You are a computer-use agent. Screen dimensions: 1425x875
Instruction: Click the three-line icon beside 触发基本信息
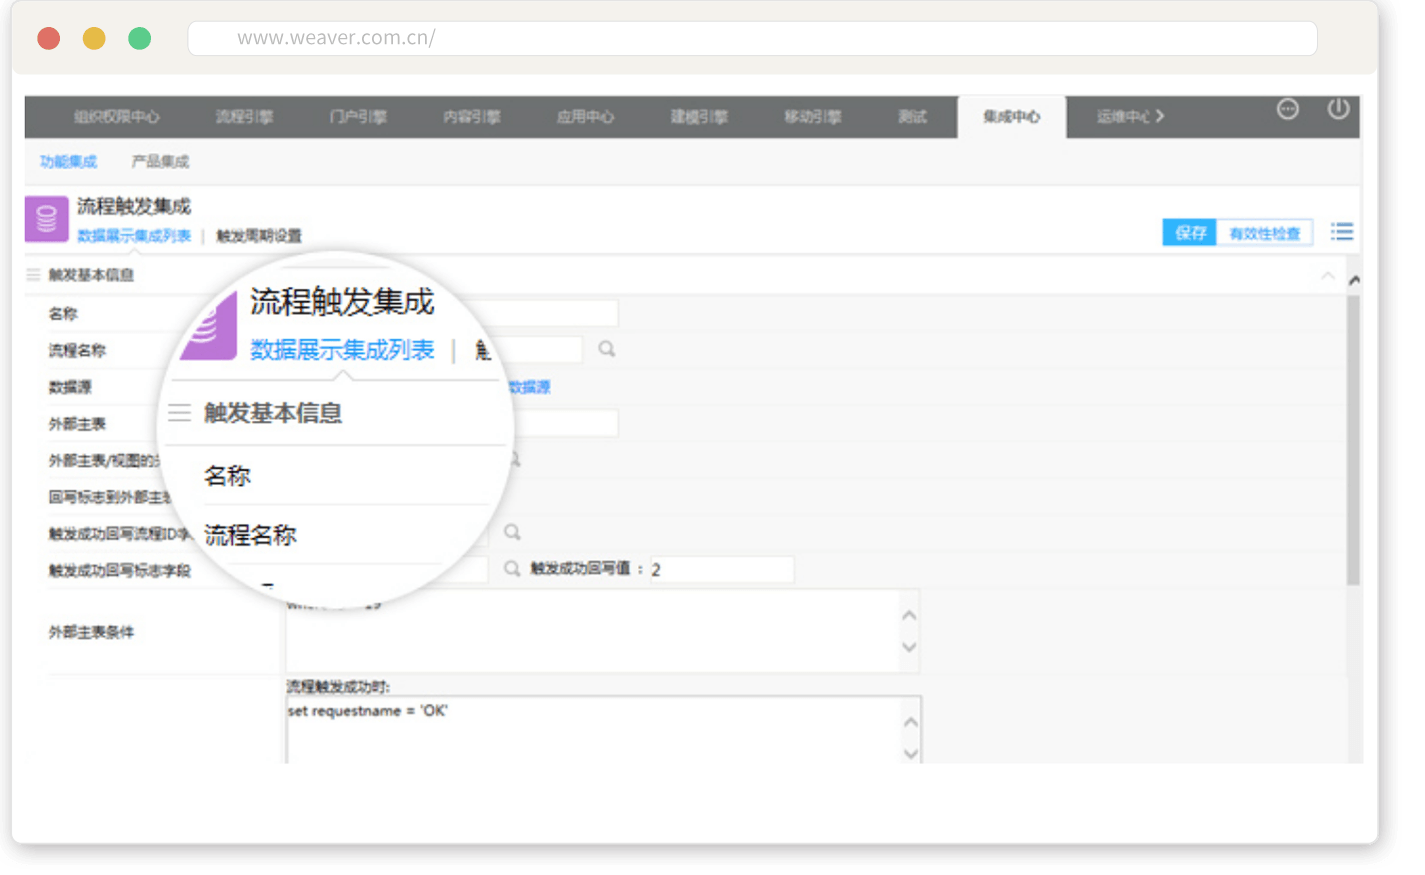click(34, 275)
